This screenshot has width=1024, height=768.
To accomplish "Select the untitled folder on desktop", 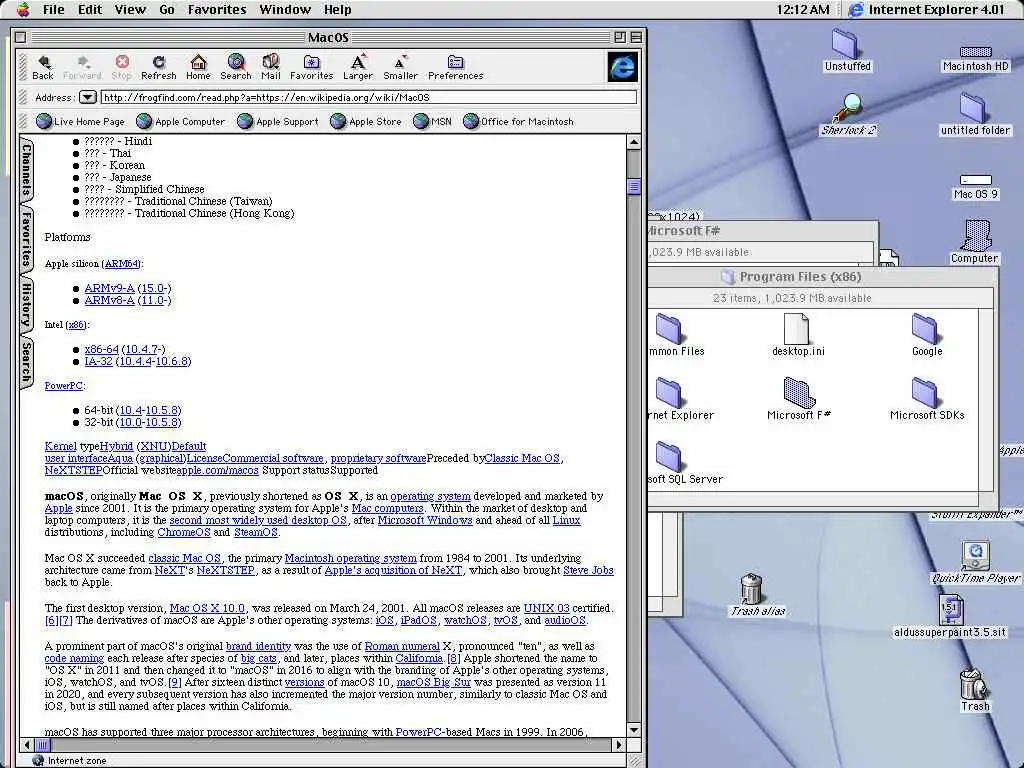I will [x=974, y=114].
